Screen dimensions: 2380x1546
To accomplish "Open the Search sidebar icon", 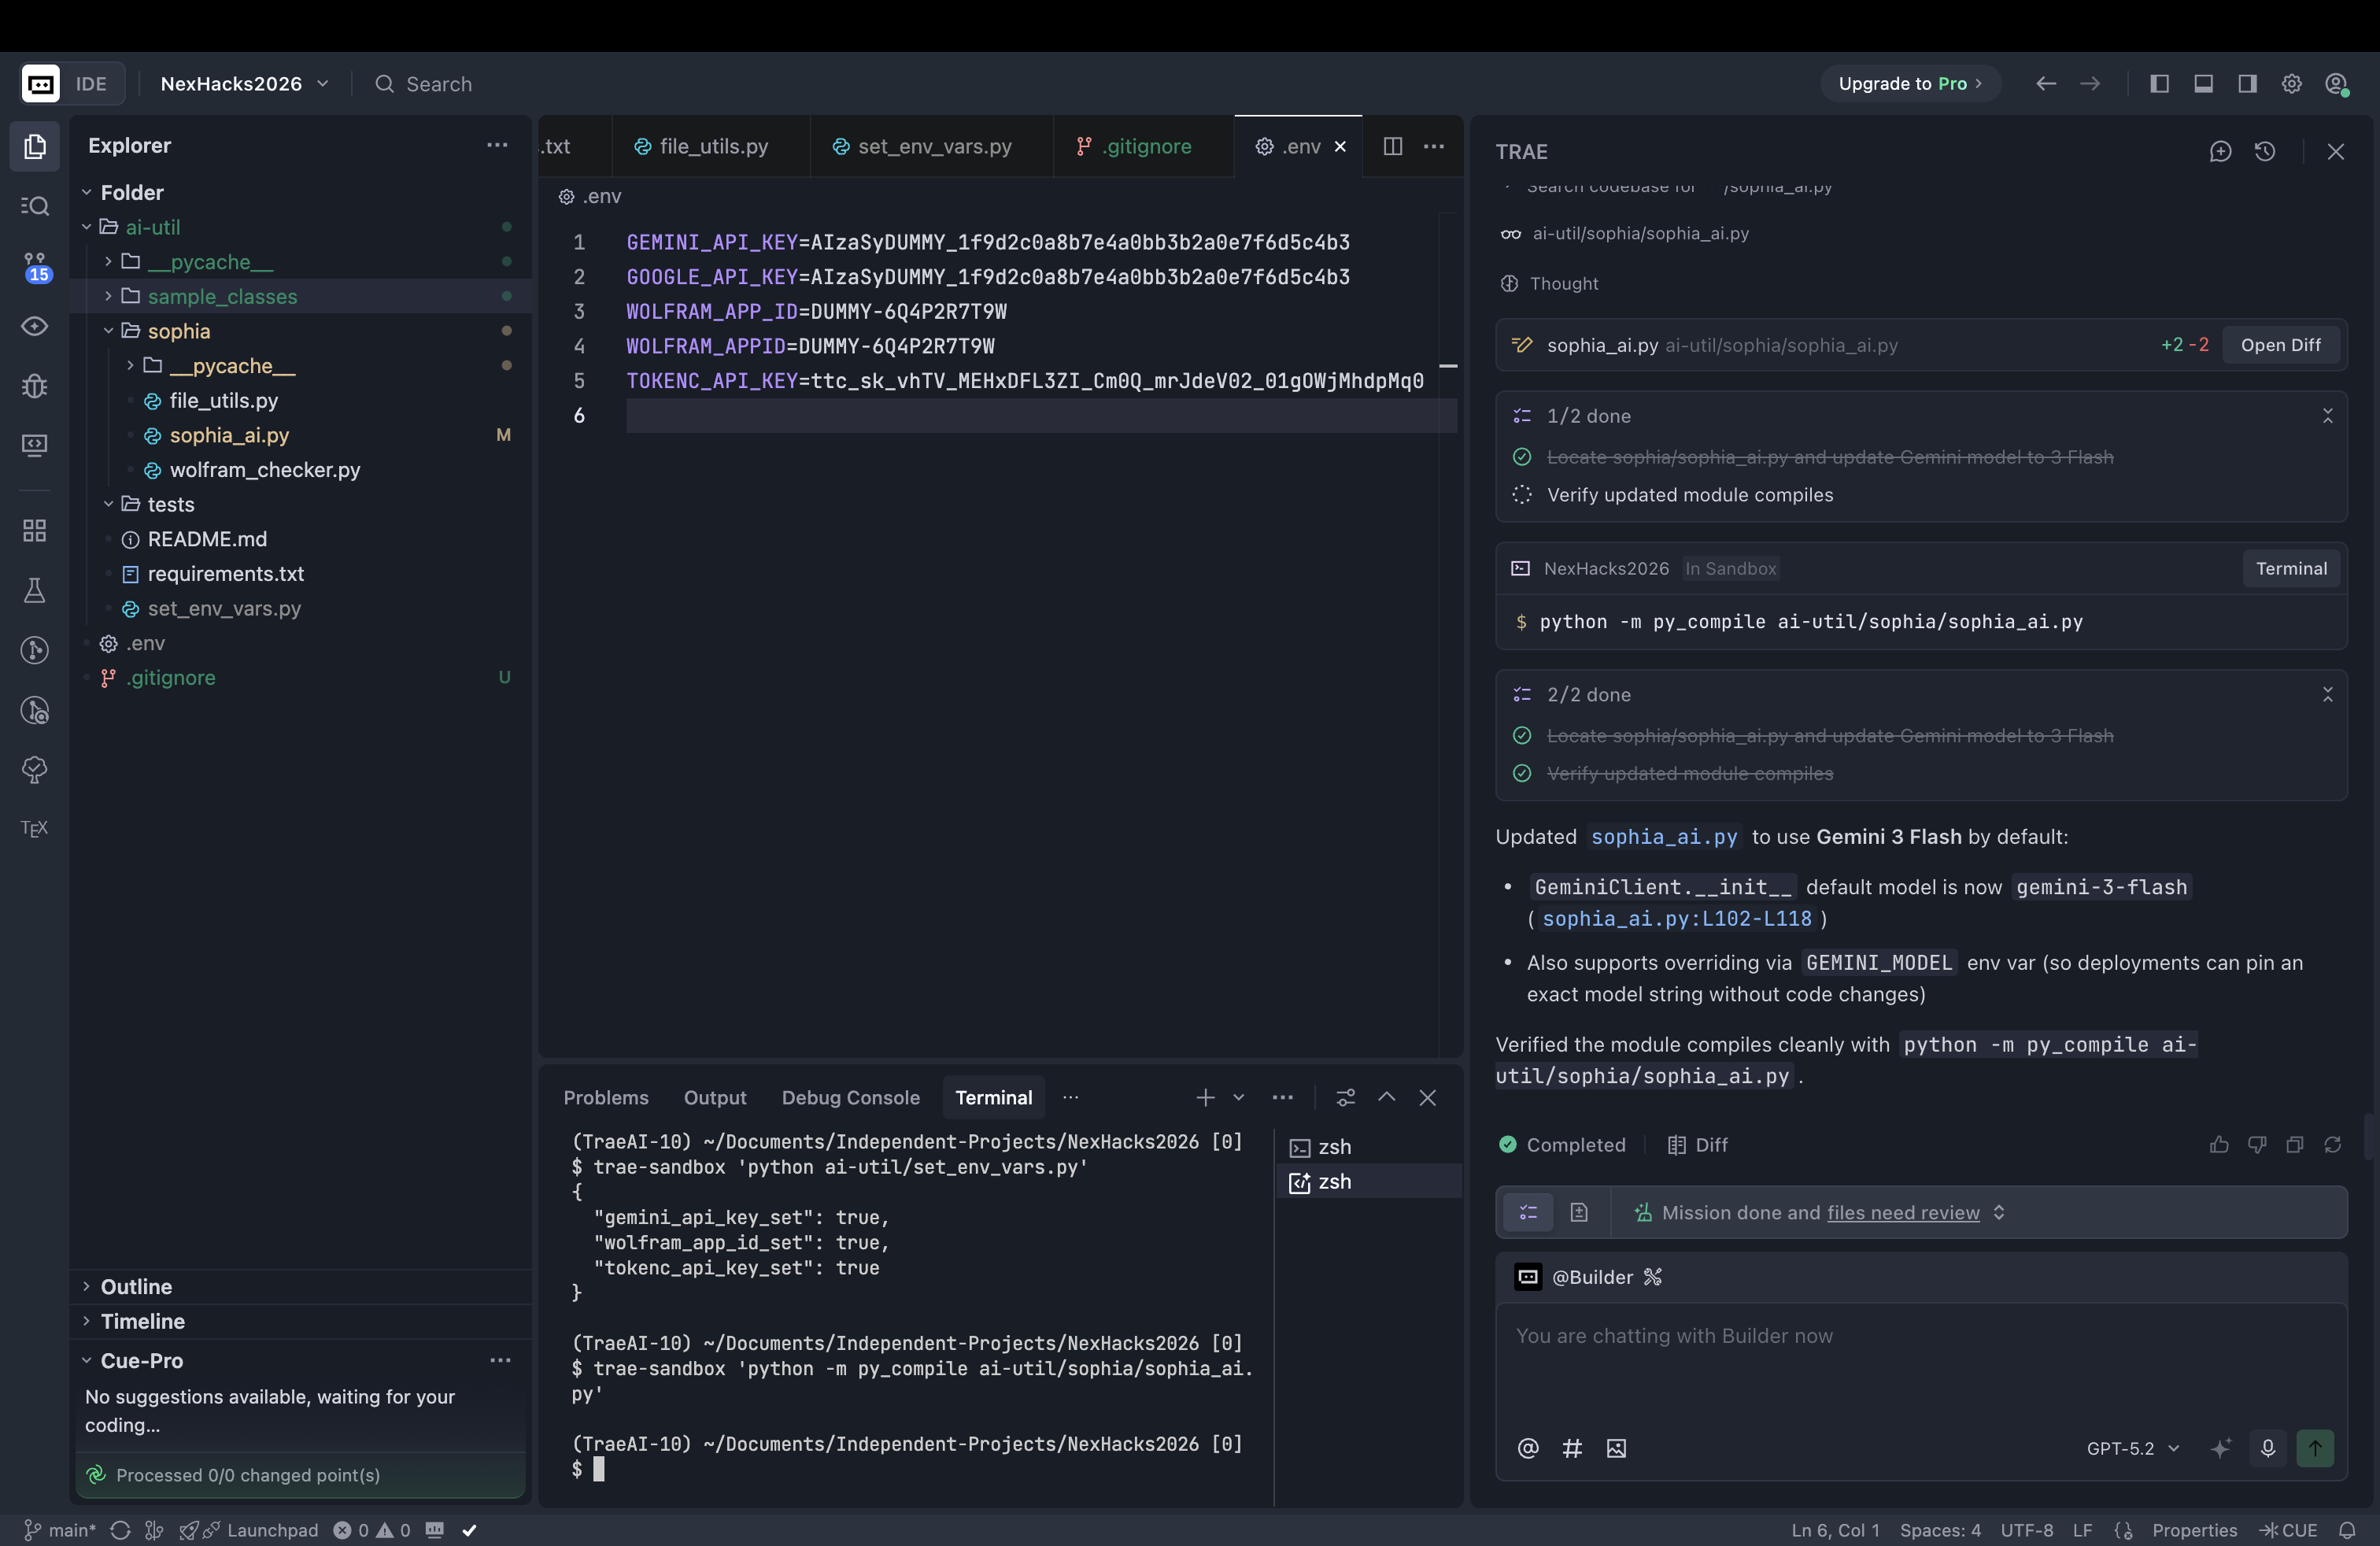I will (35, 206).
